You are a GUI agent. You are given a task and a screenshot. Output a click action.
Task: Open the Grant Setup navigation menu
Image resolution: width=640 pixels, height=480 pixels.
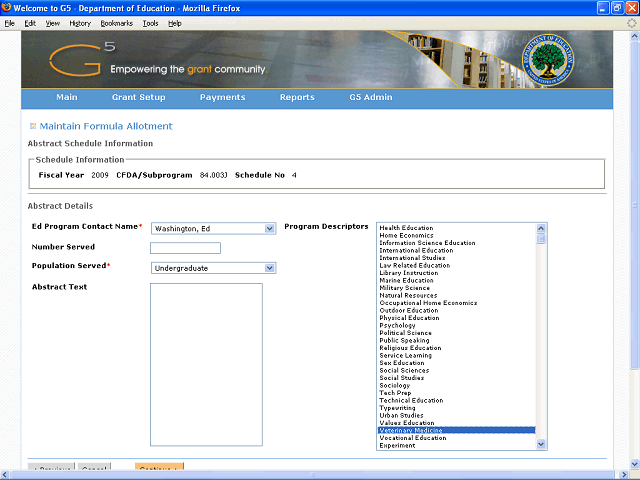click(x=138, y=98)
